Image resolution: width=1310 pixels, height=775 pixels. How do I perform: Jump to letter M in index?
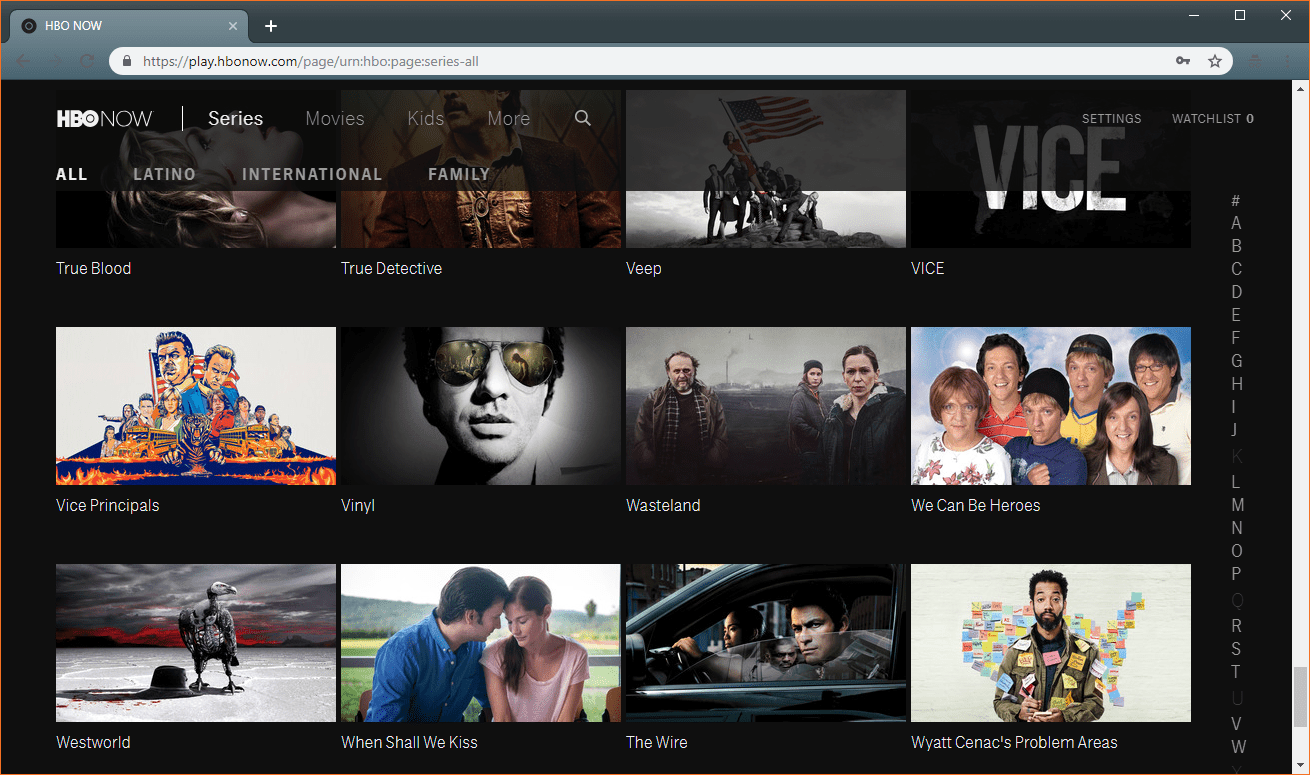click(1237, 505)
